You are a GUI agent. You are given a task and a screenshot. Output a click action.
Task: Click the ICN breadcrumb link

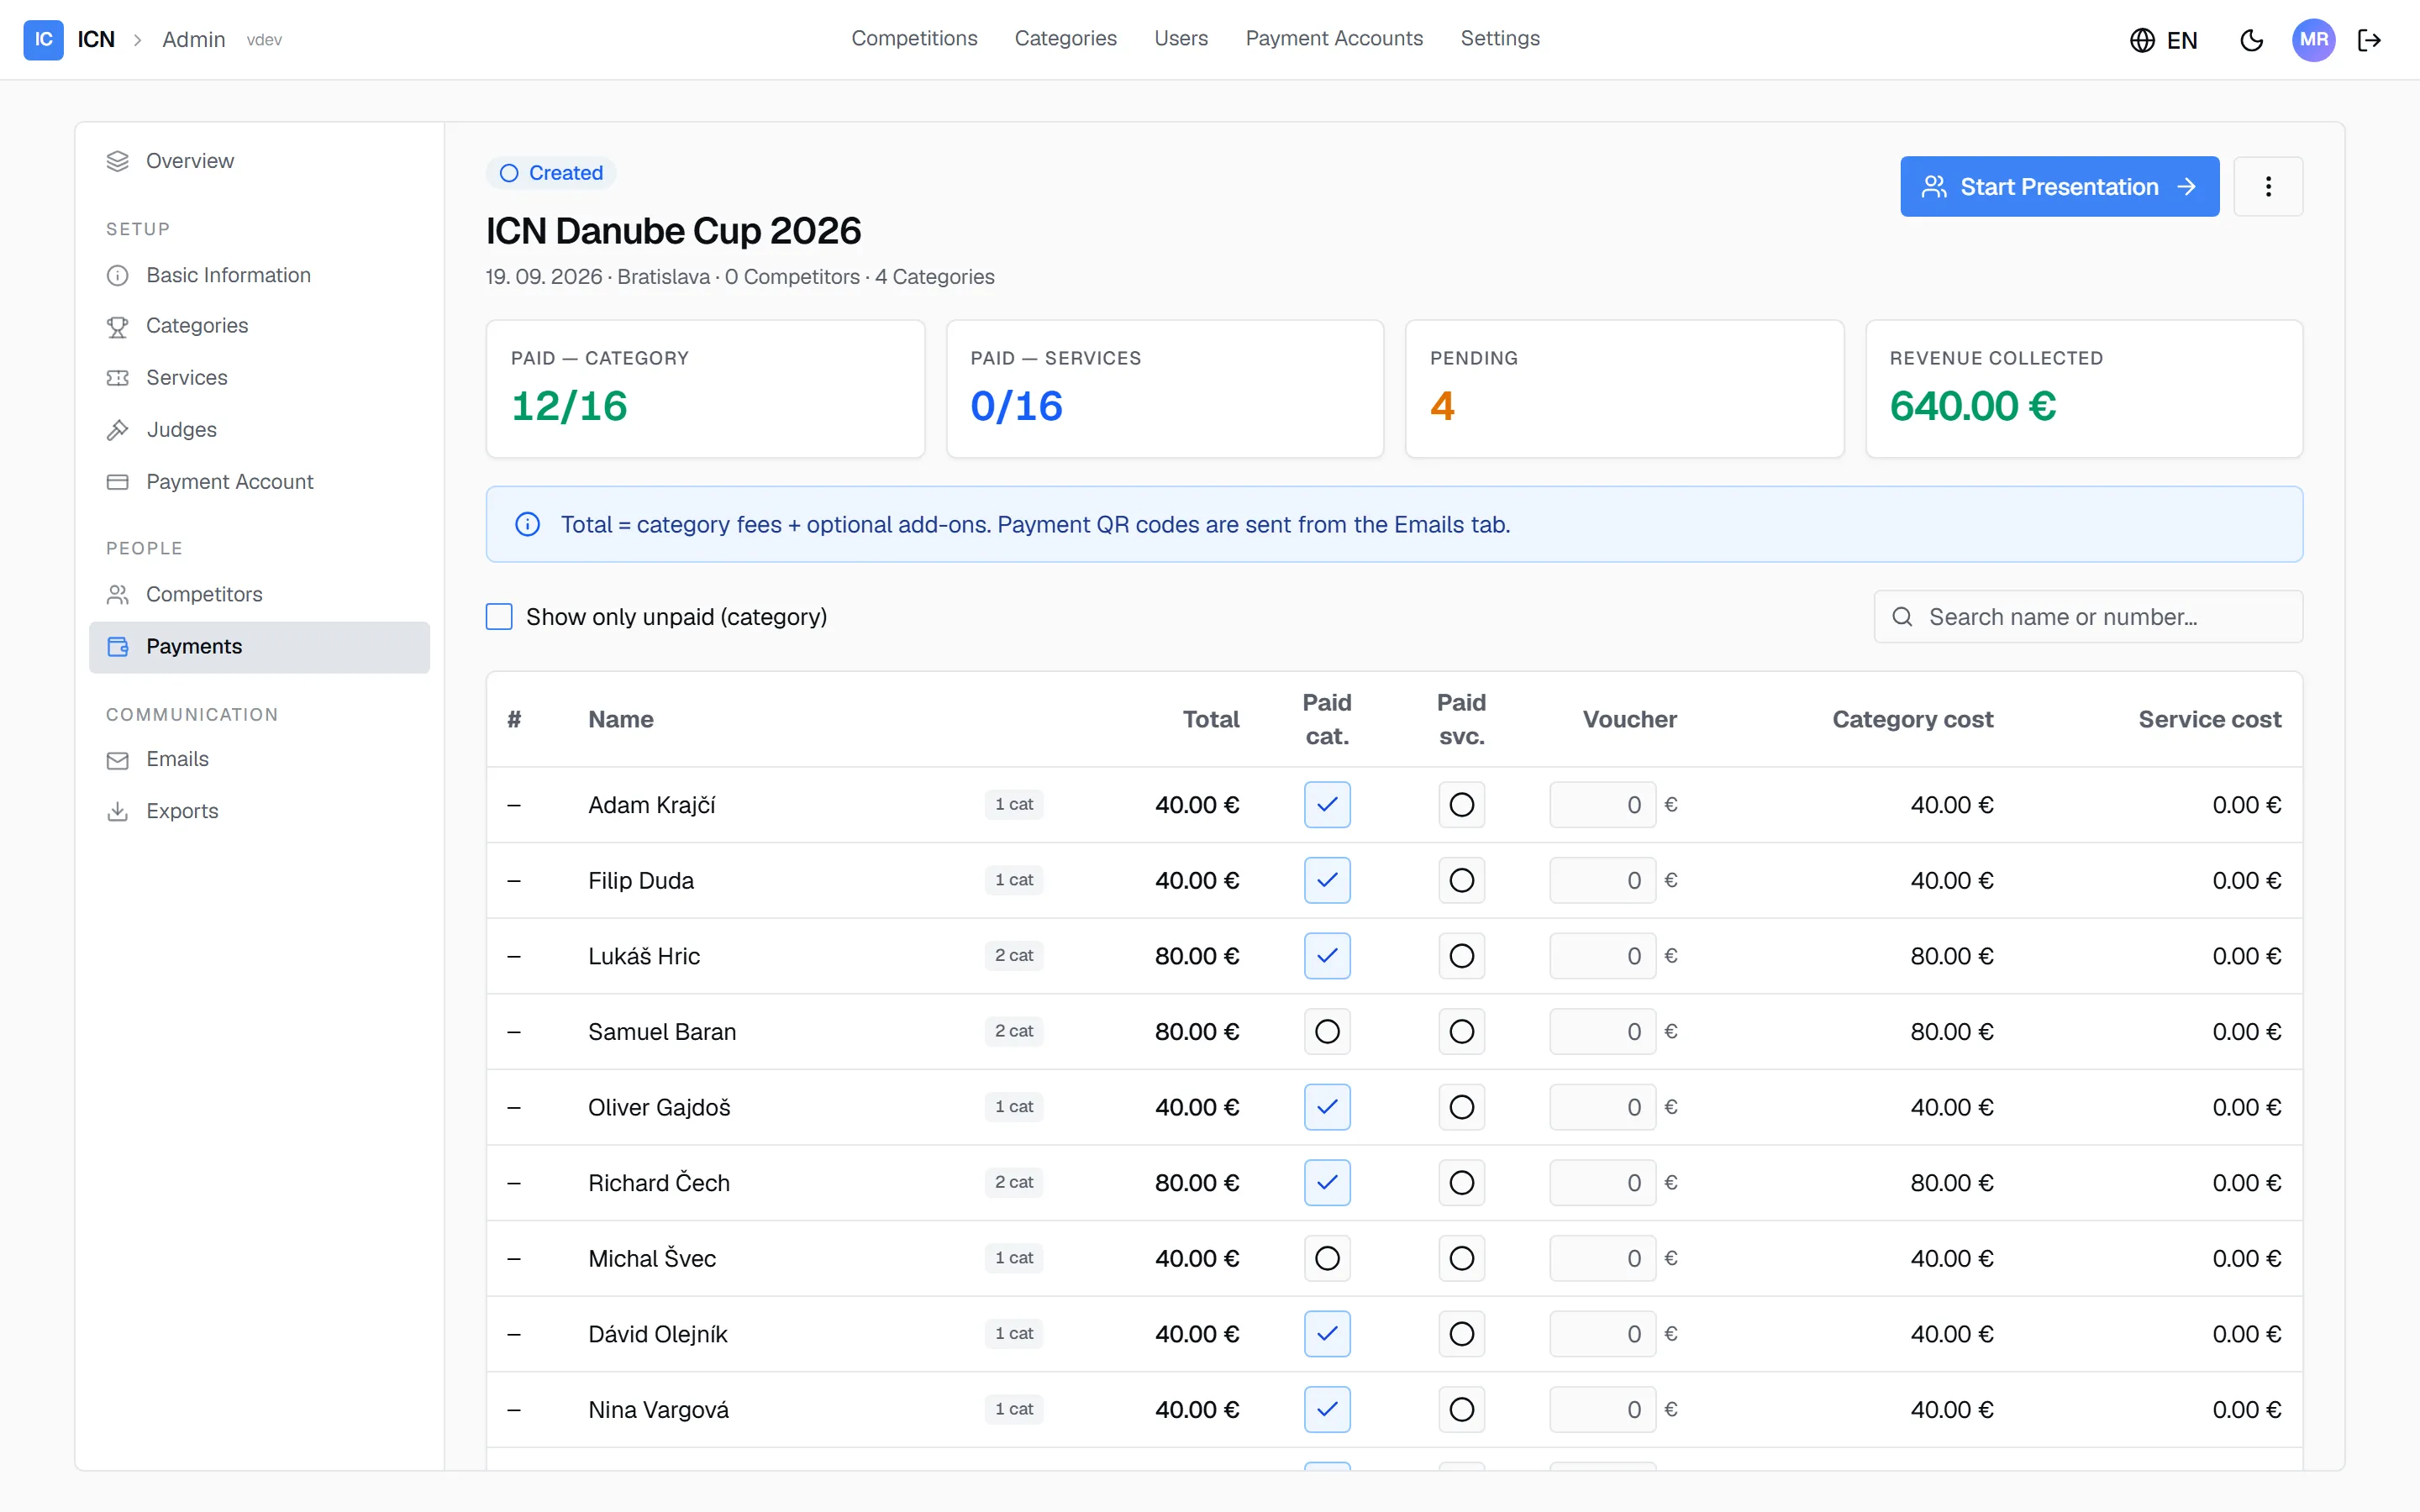pos(96,39)
